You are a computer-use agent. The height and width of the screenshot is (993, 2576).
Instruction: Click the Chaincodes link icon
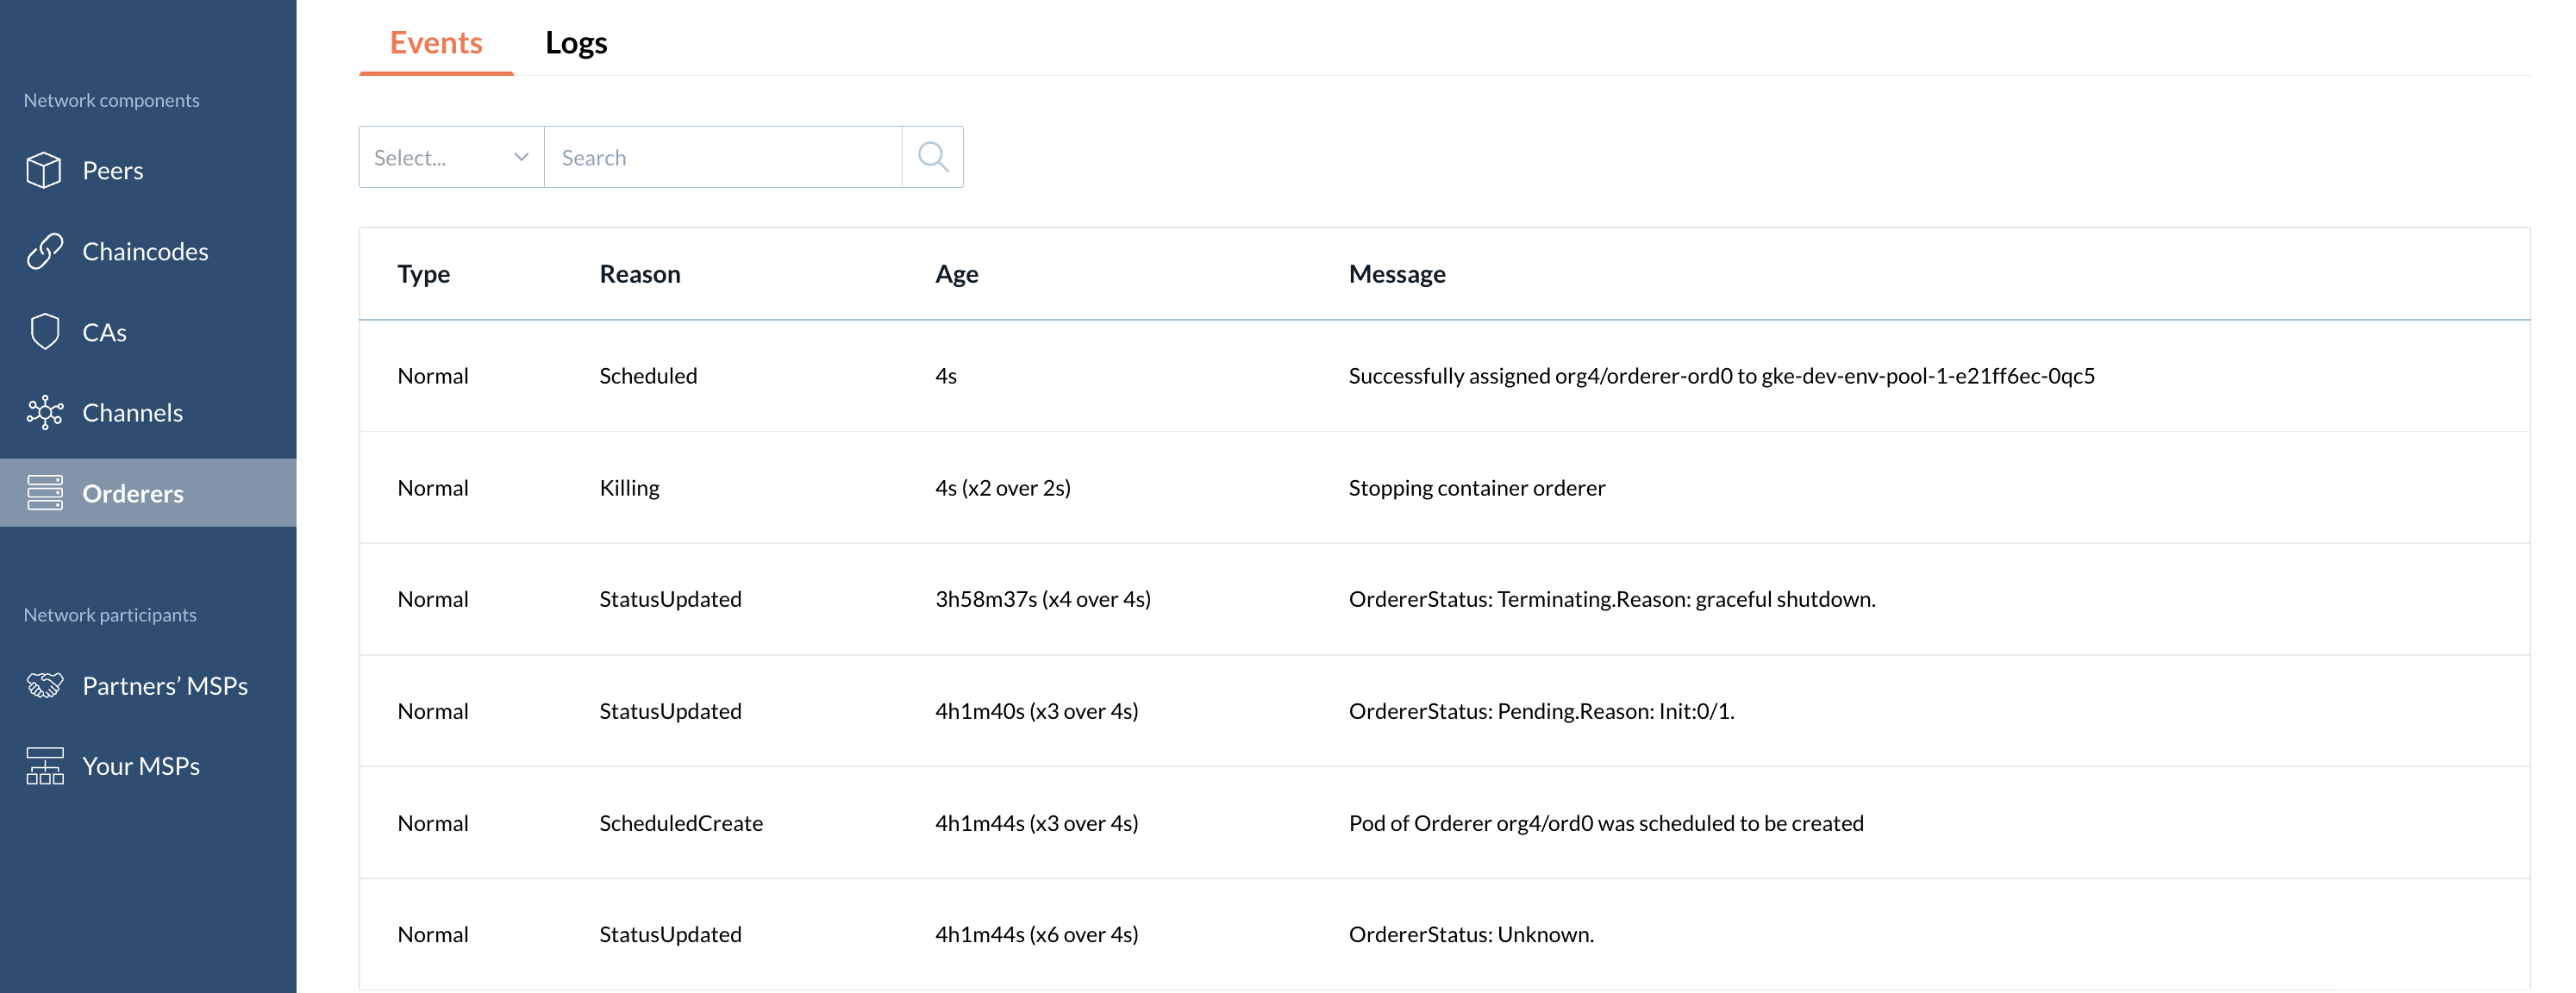point(44,251)
